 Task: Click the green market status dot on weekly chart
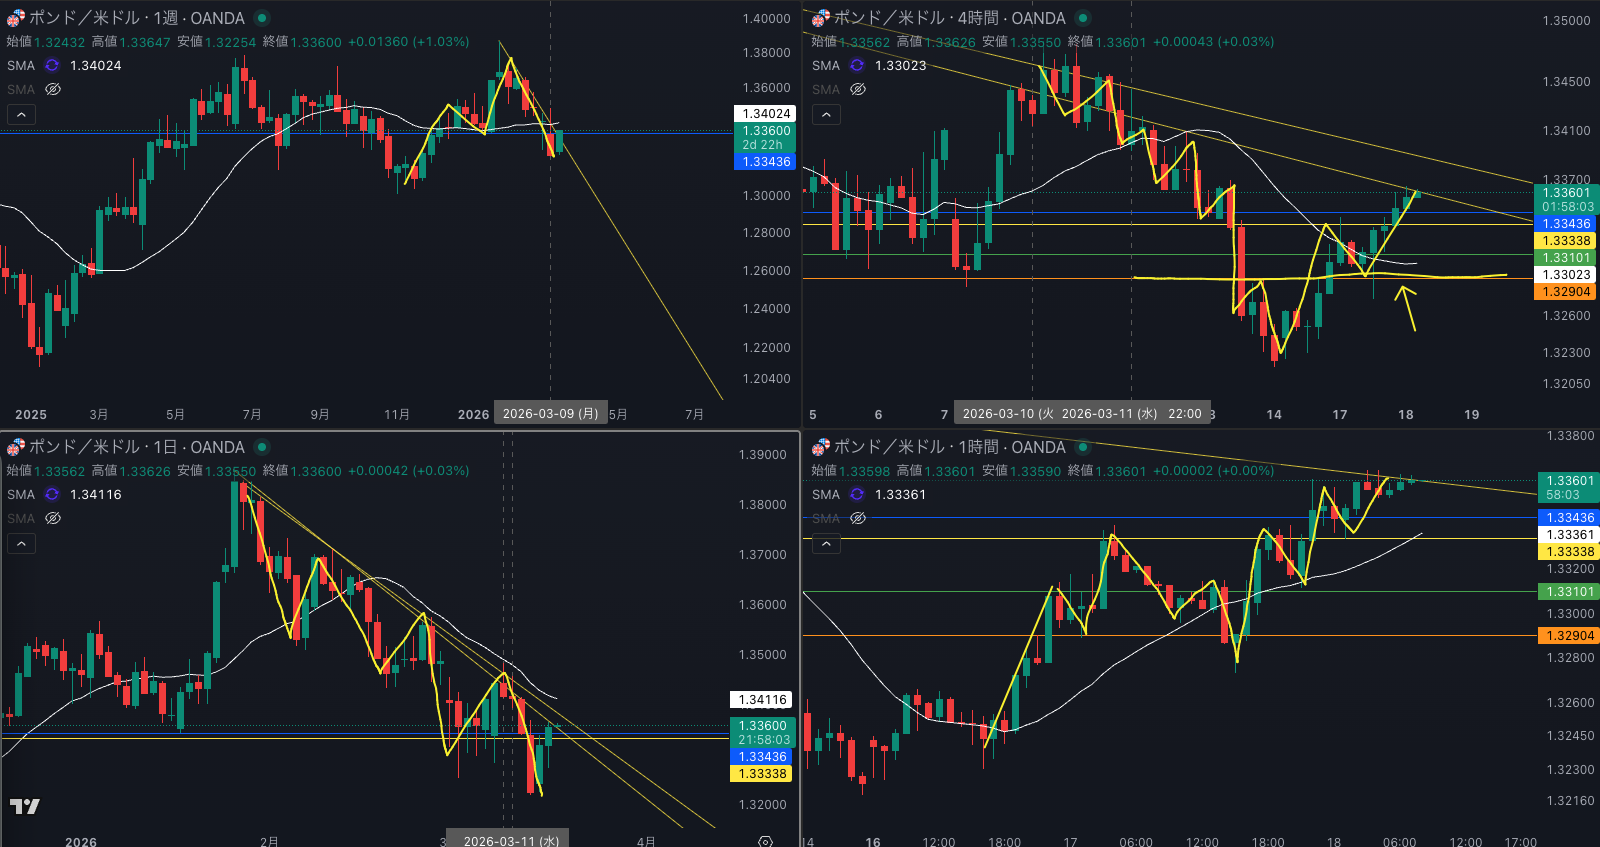[262, 18]
